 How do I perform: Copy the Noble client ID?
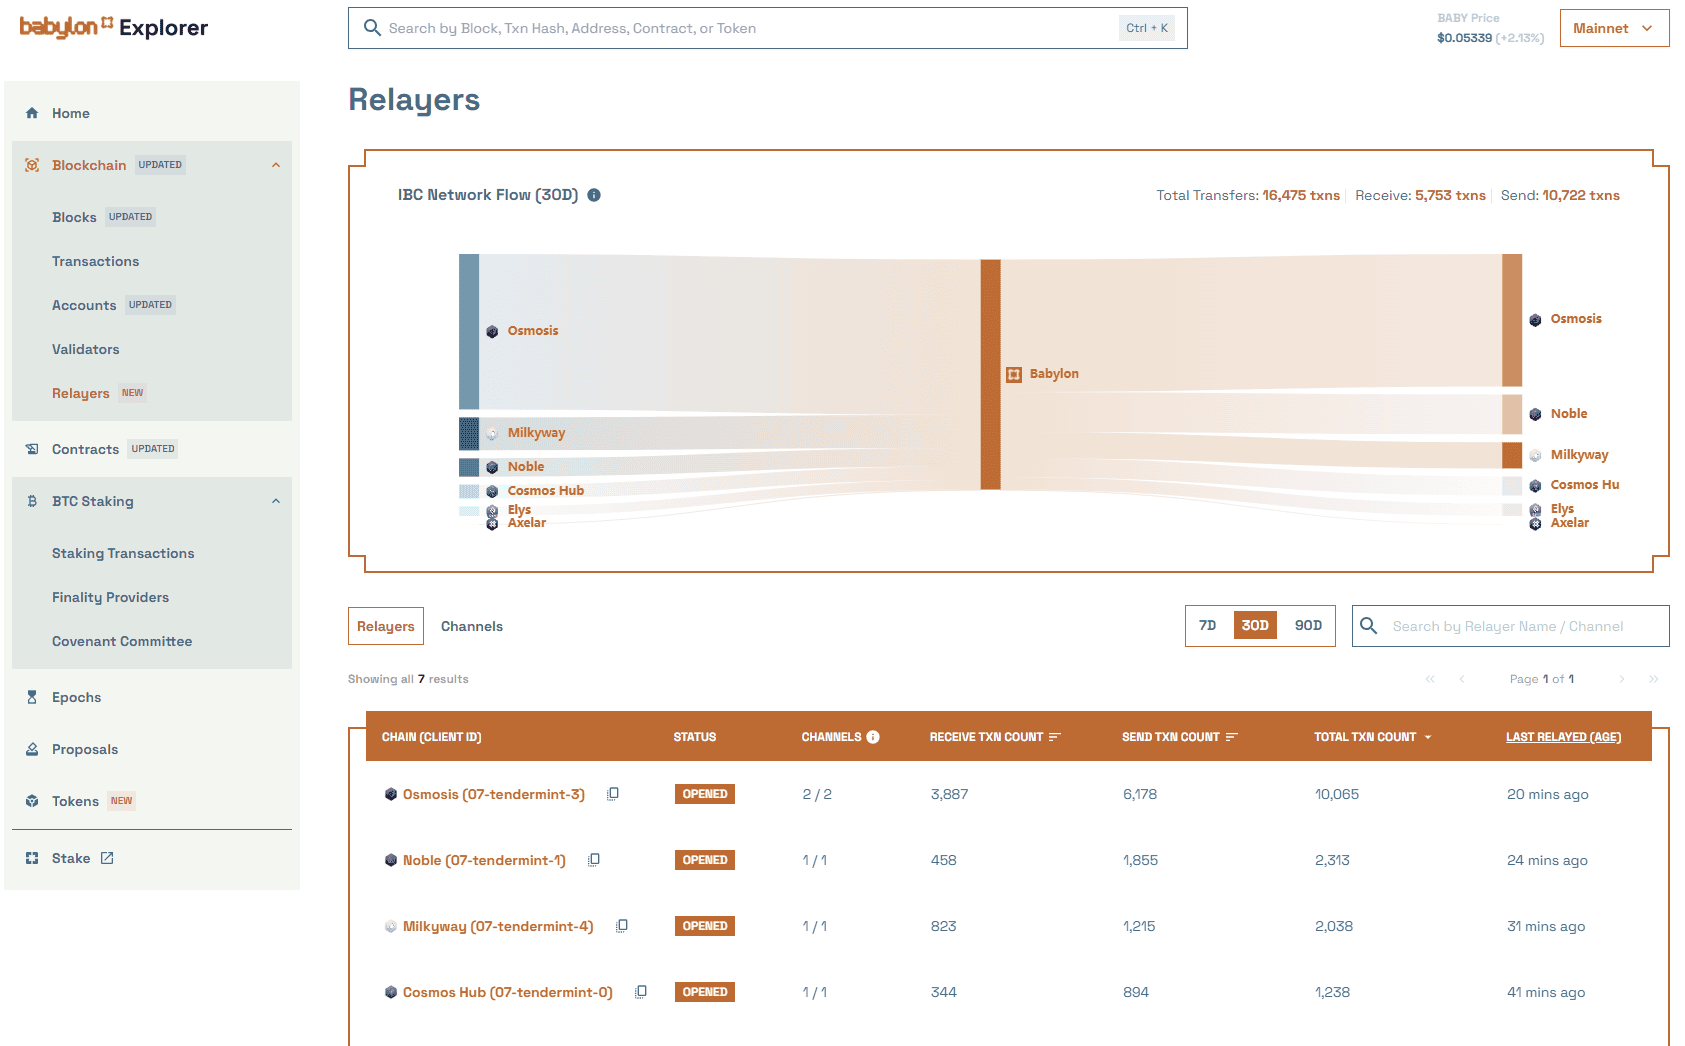tap(594, 860)
